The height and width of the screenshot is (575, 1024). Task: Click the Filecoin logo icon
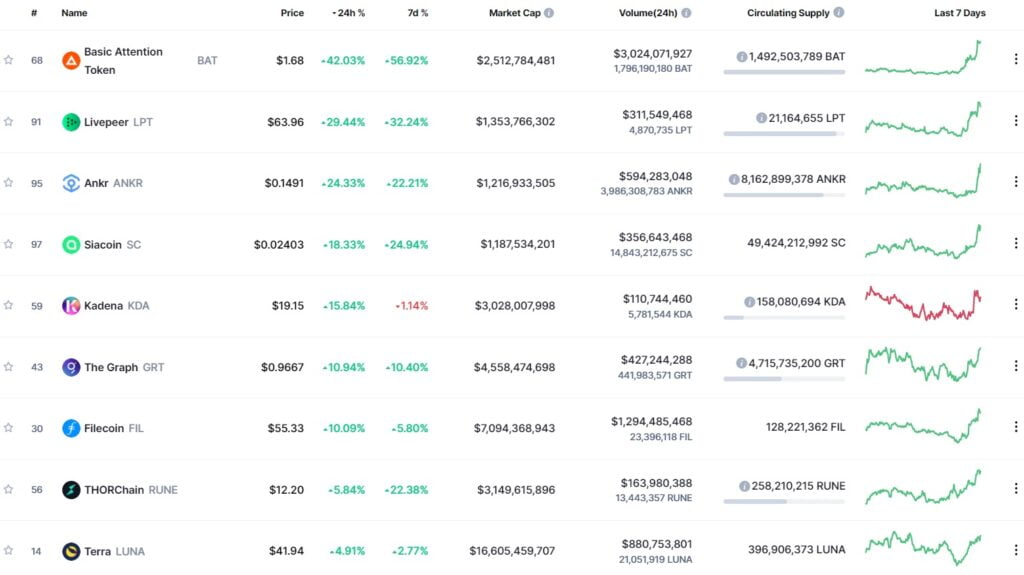point(71,428)
